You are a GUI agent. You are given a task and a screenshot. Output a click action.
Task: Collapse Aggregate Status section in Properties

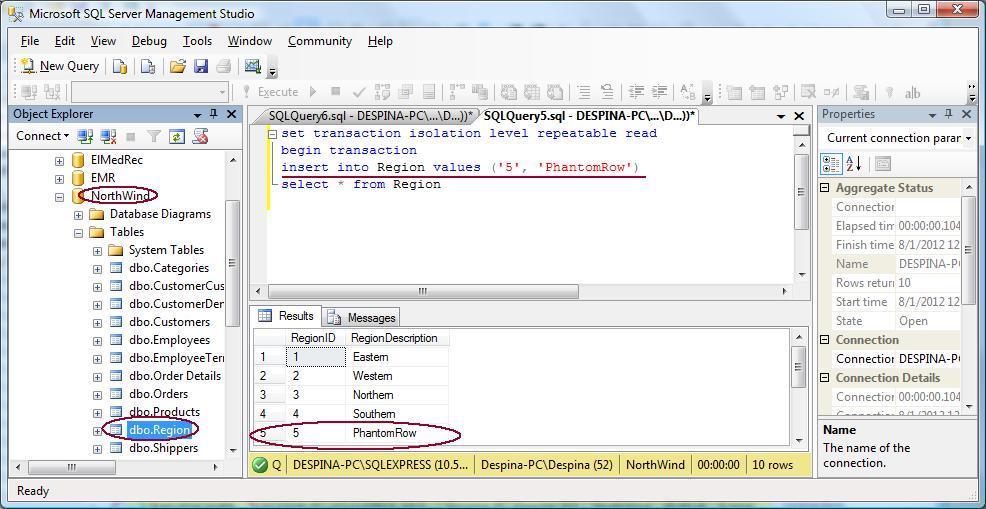click(826, 188)
